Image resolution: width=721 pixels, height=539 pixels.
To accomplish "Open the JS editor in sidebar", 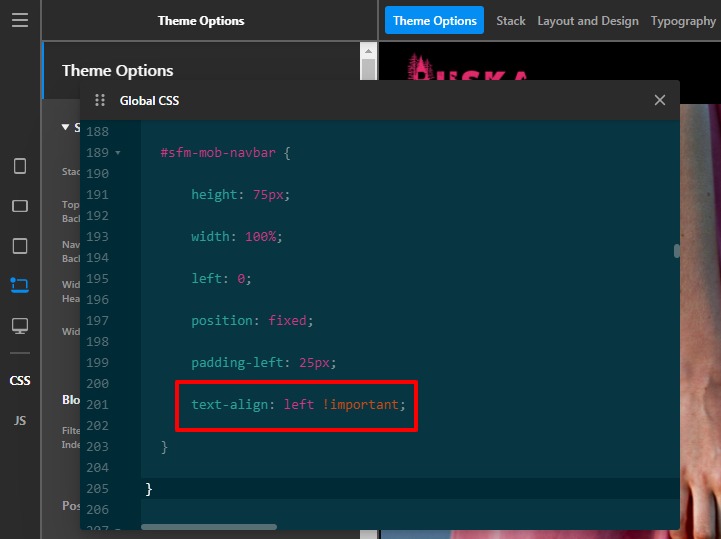I will pyautogui.click(x=20, y=420).
